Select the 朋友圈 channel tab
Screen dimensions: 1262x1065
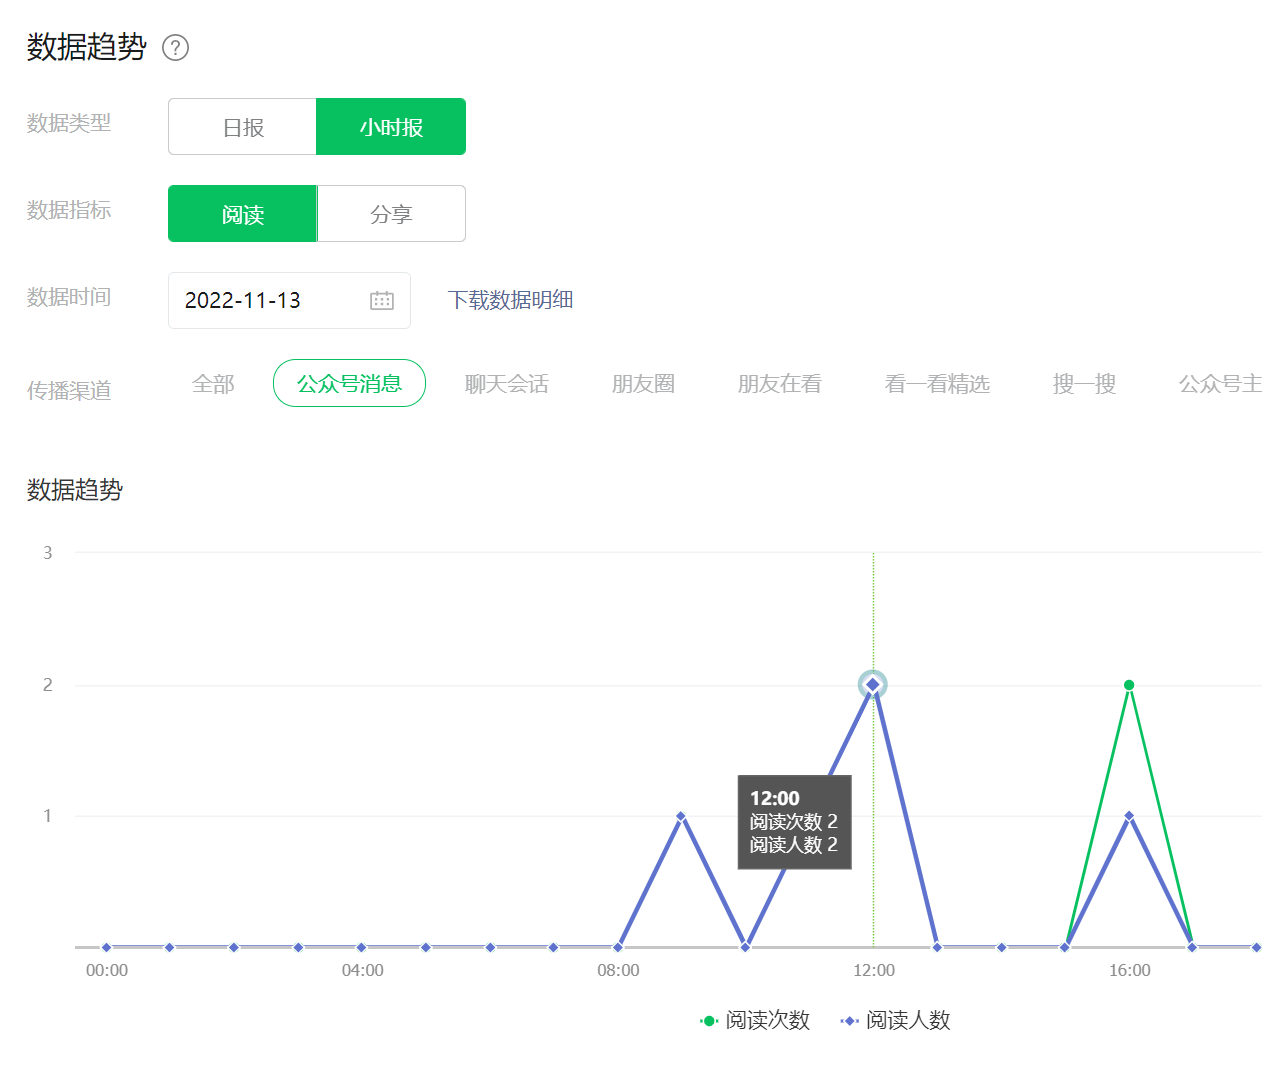[643, 384]
